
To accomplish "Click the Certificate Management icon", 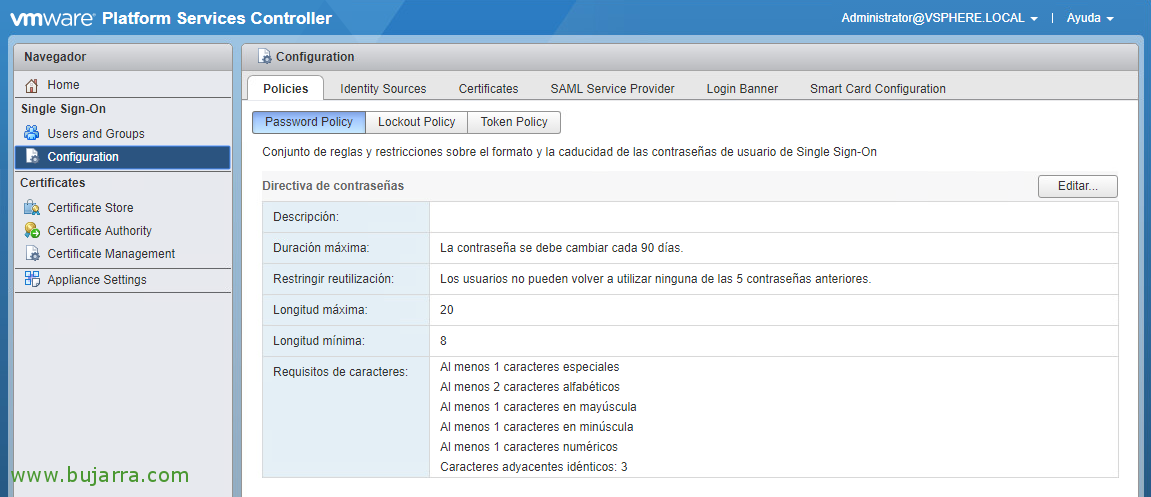I will (32, 254).
